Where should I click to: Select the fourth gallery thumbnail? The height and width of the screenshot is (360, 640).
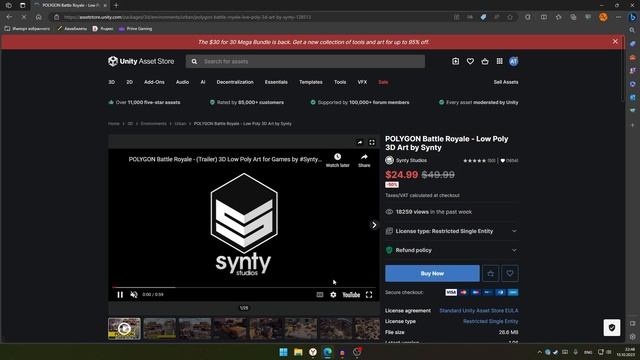coord(230,329)
